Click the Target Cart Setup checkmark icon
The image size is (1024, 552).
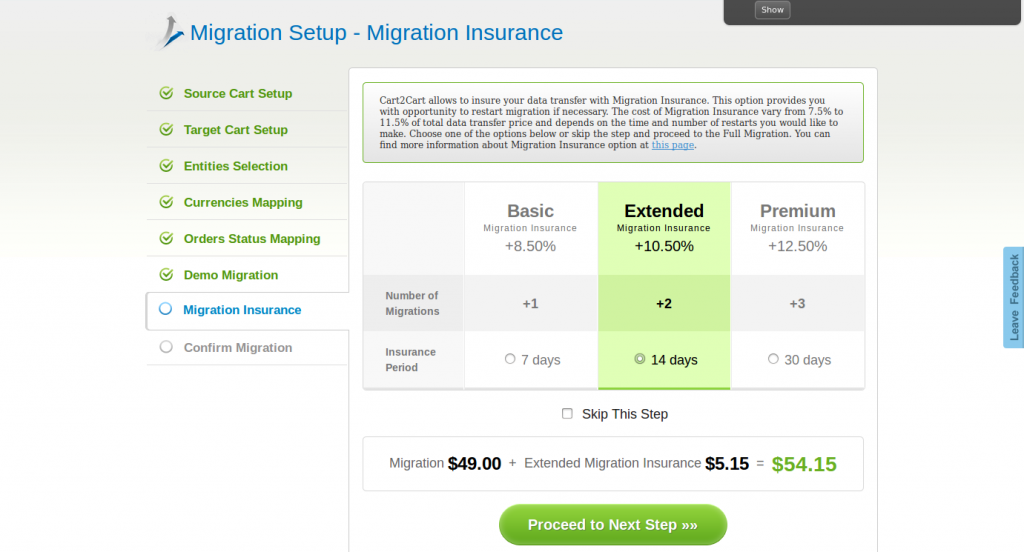point(166,130)
